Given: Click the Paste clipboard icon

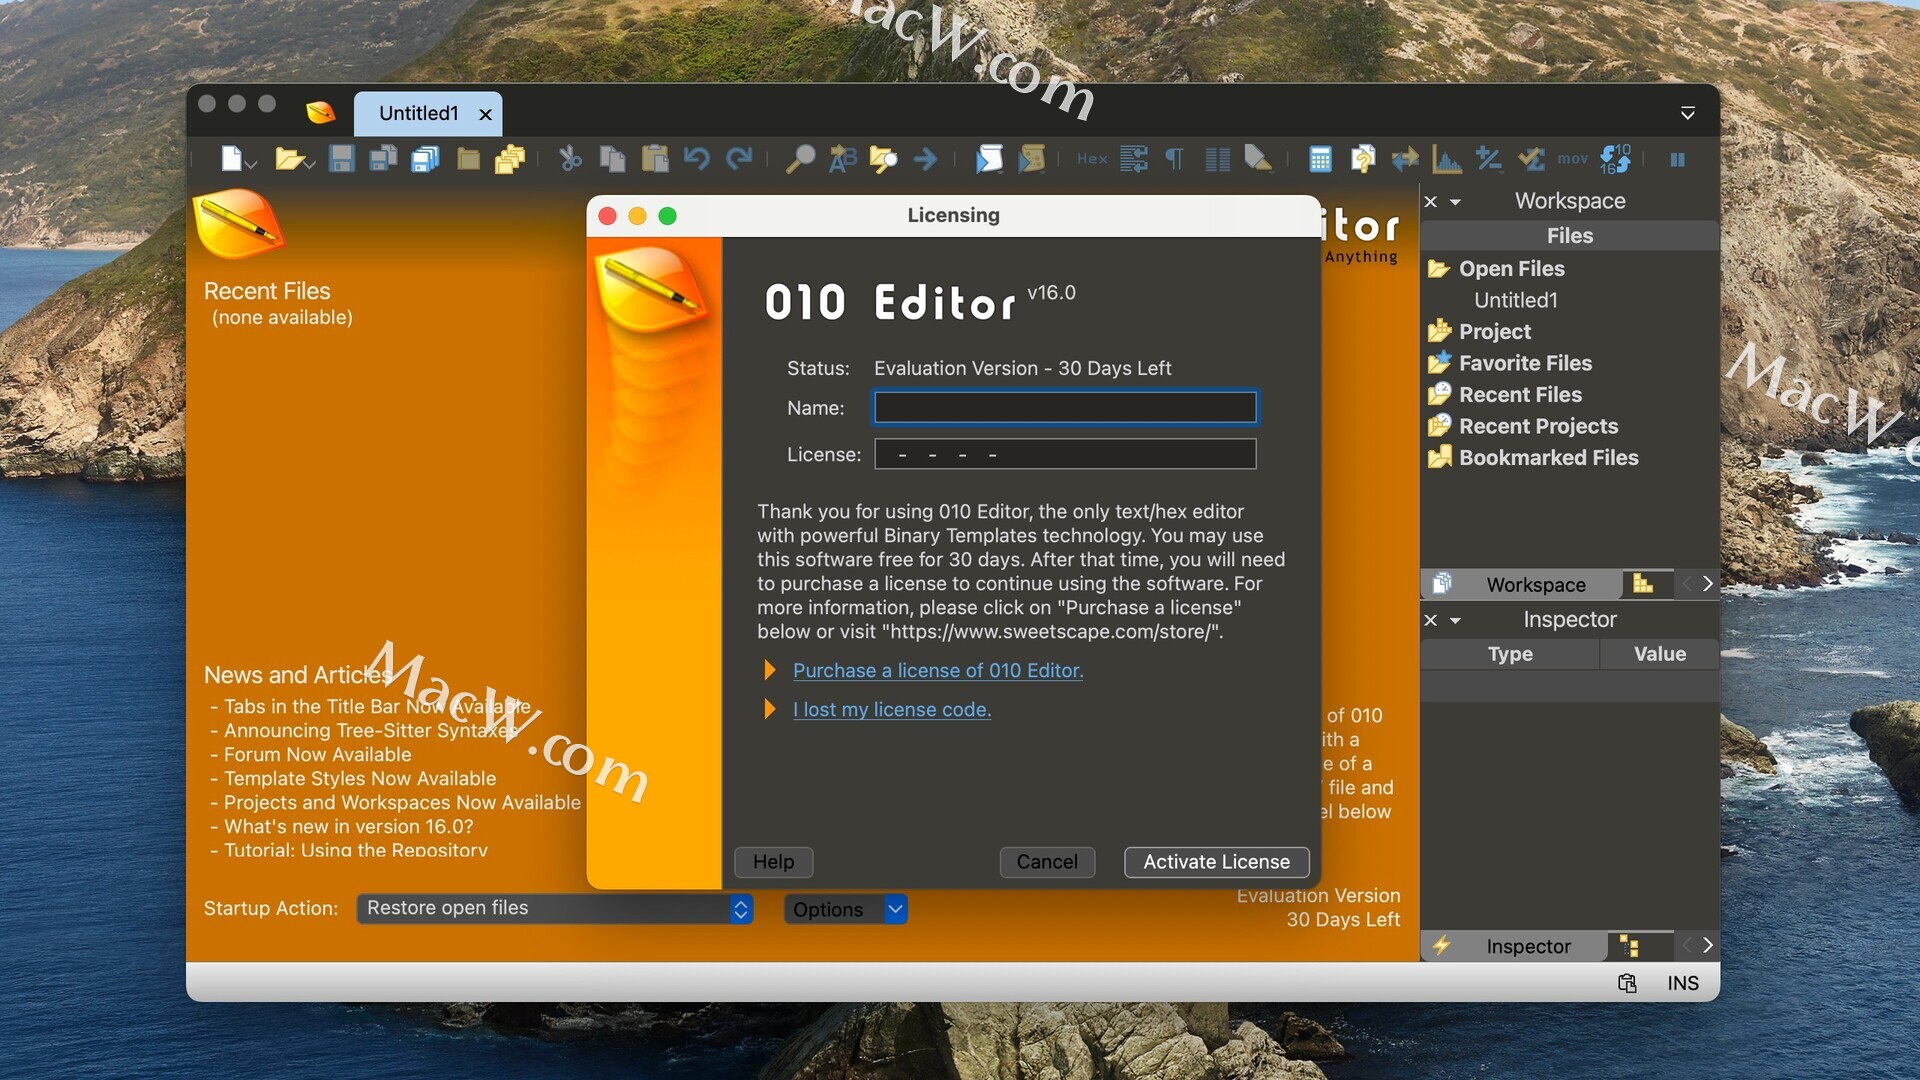Looking at the screenshot, I should pos(655,159).
